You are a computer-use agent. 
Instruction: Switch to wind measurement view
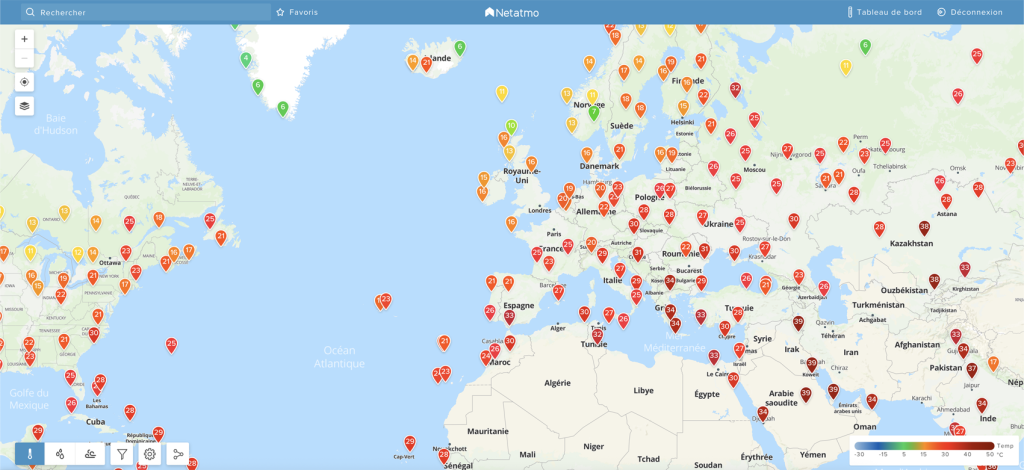(90, 454)
